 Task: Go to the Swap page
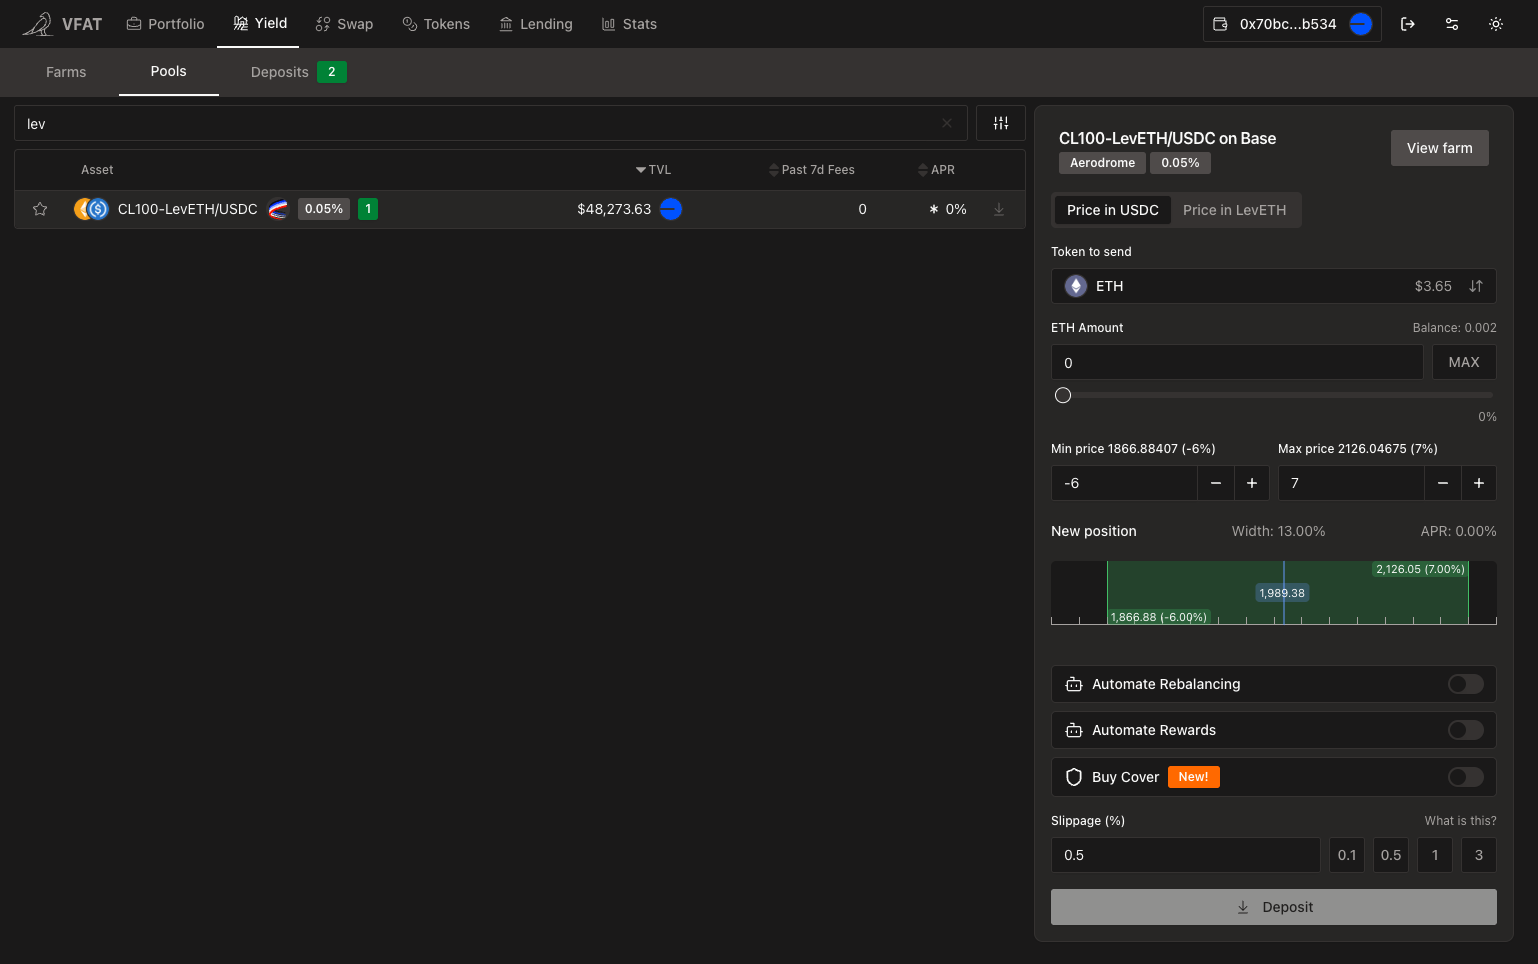(x=344, y=24)
